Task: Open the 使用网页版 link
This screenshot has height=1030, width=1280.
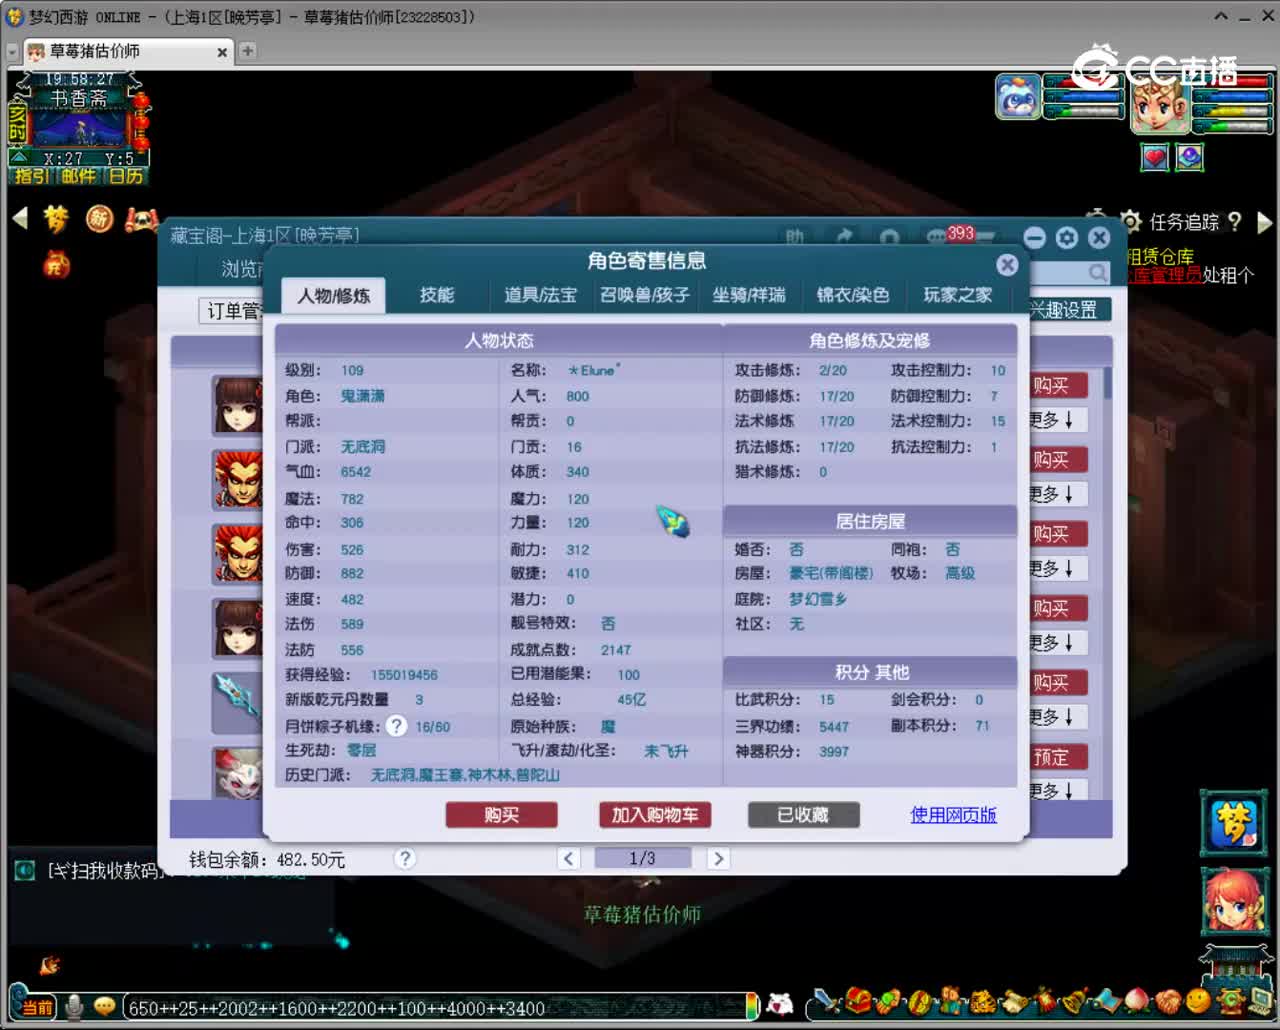Action: (953, 815)
